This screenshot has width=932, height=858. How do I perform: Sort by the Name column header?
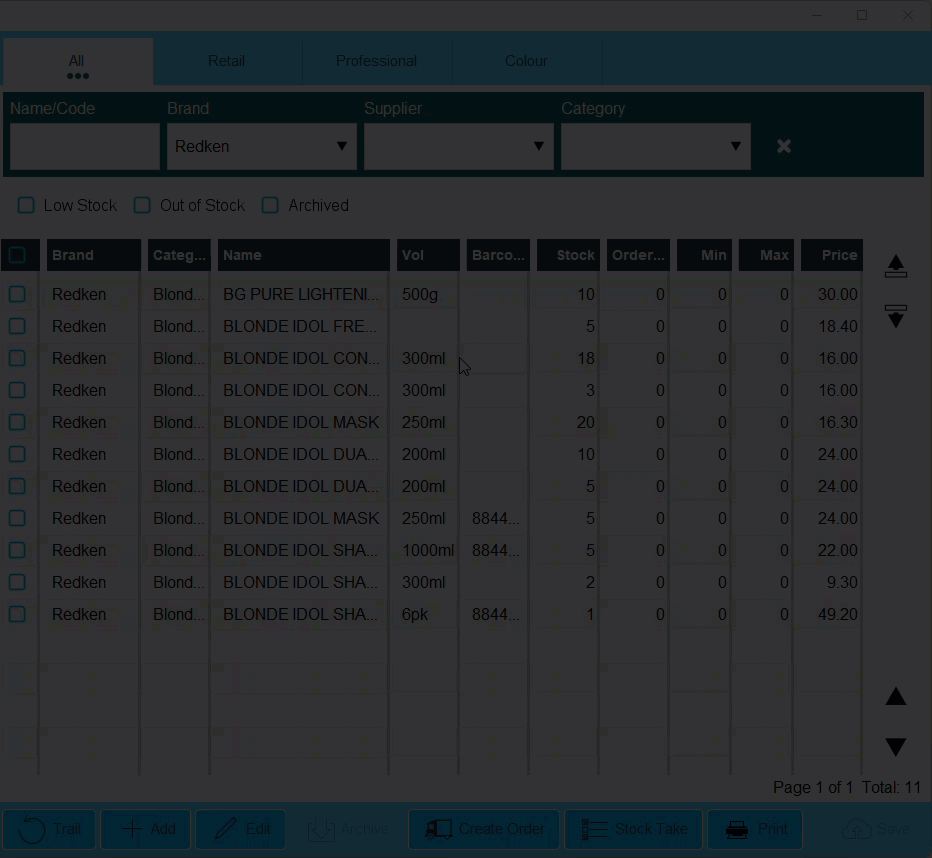[304, 255]
